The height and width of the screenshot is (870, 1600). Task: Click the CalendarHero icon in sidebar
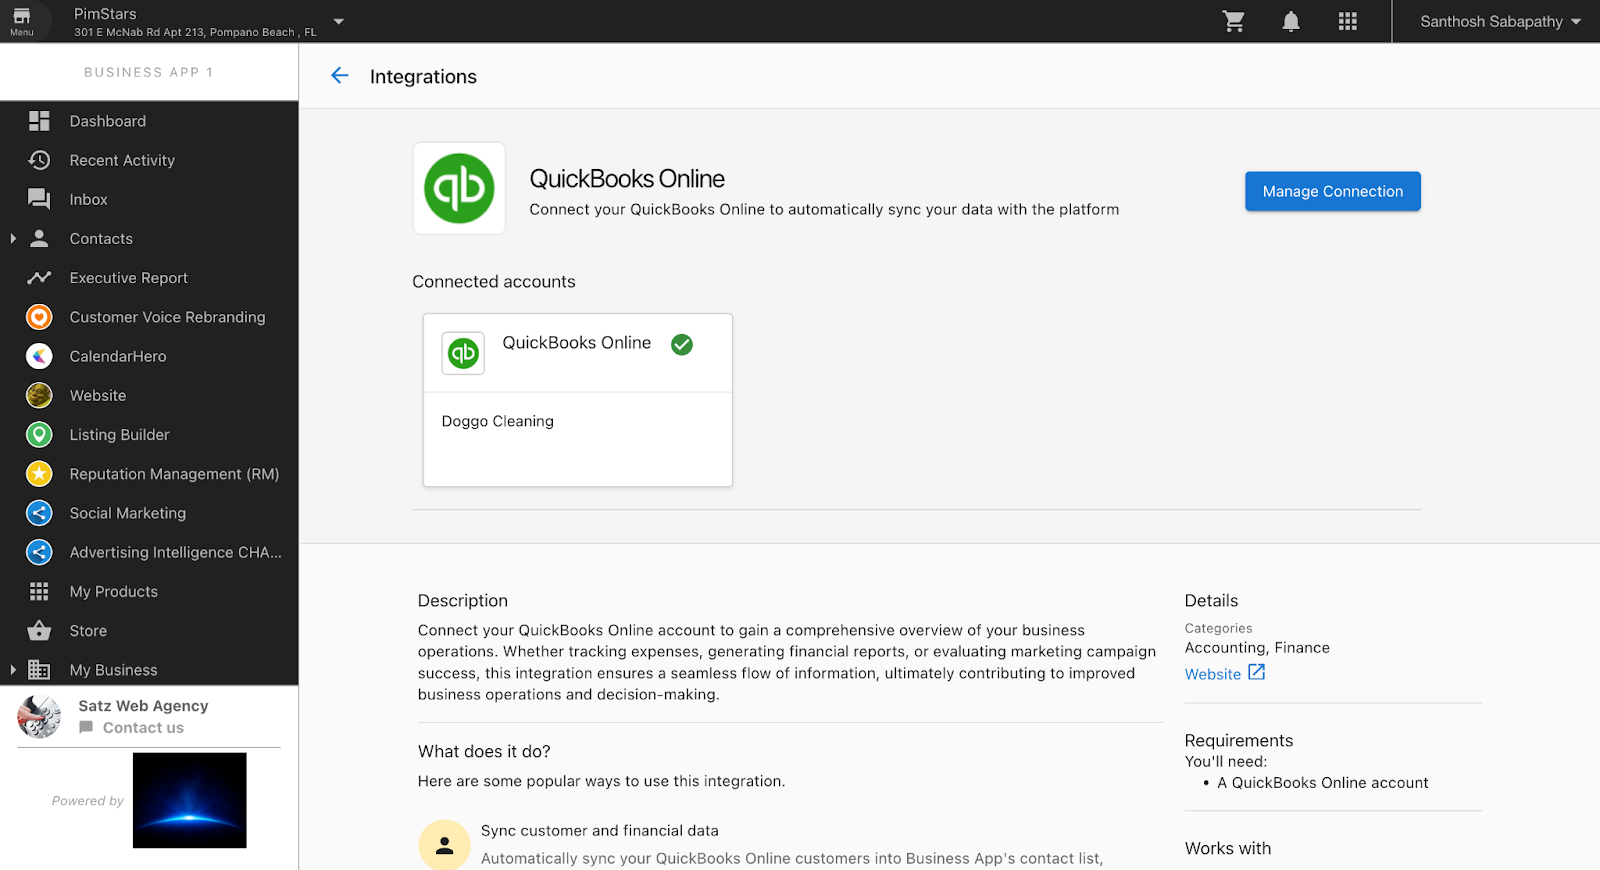(x=39, y=356)
